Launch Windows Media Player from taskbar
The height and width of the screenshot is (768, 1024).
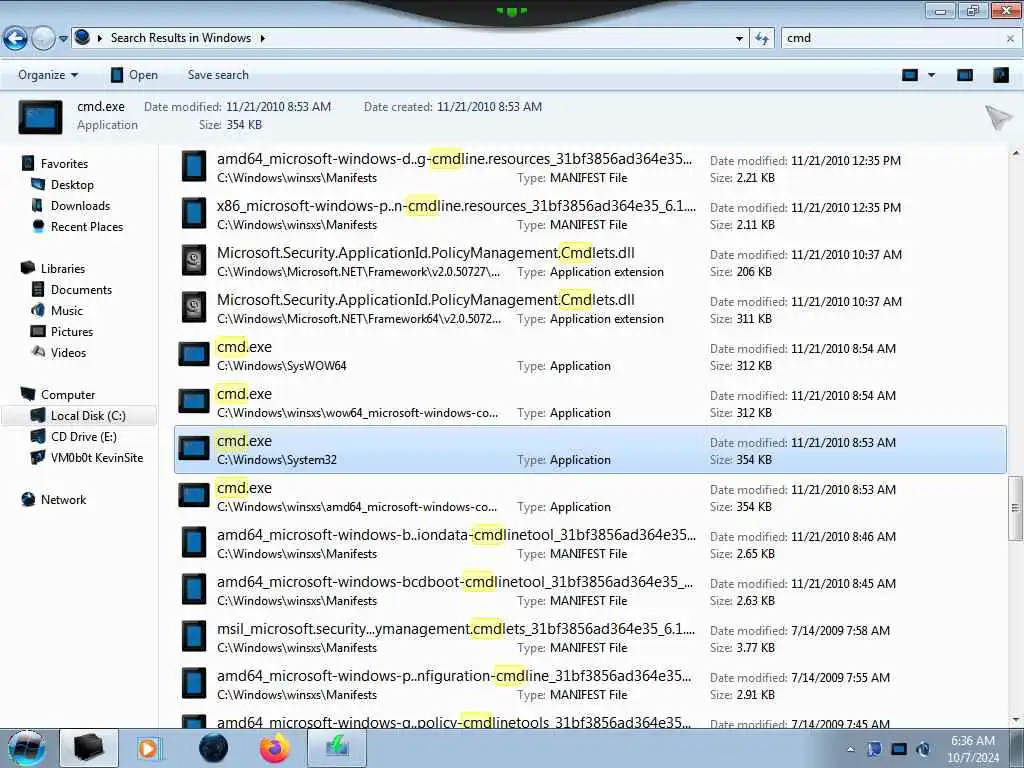(150, 748)
